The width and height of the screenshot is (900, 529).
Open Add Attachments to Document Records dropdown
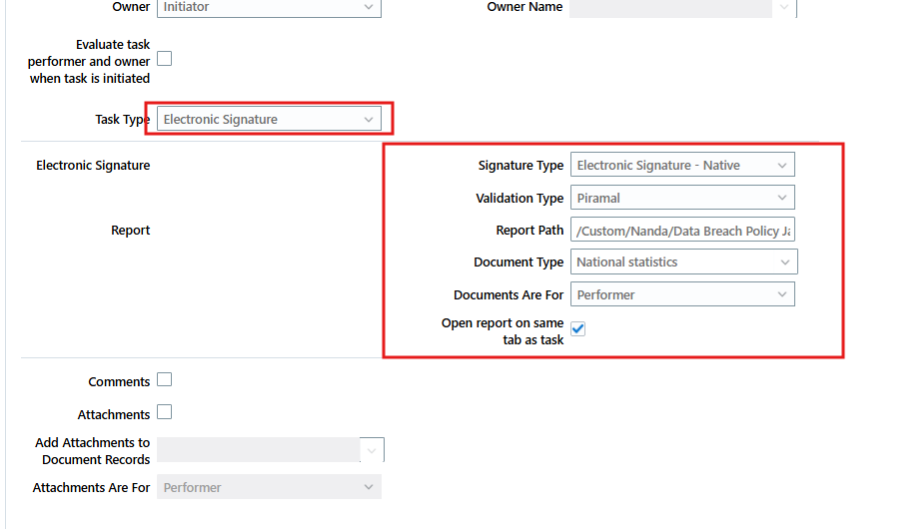point(270,450)
